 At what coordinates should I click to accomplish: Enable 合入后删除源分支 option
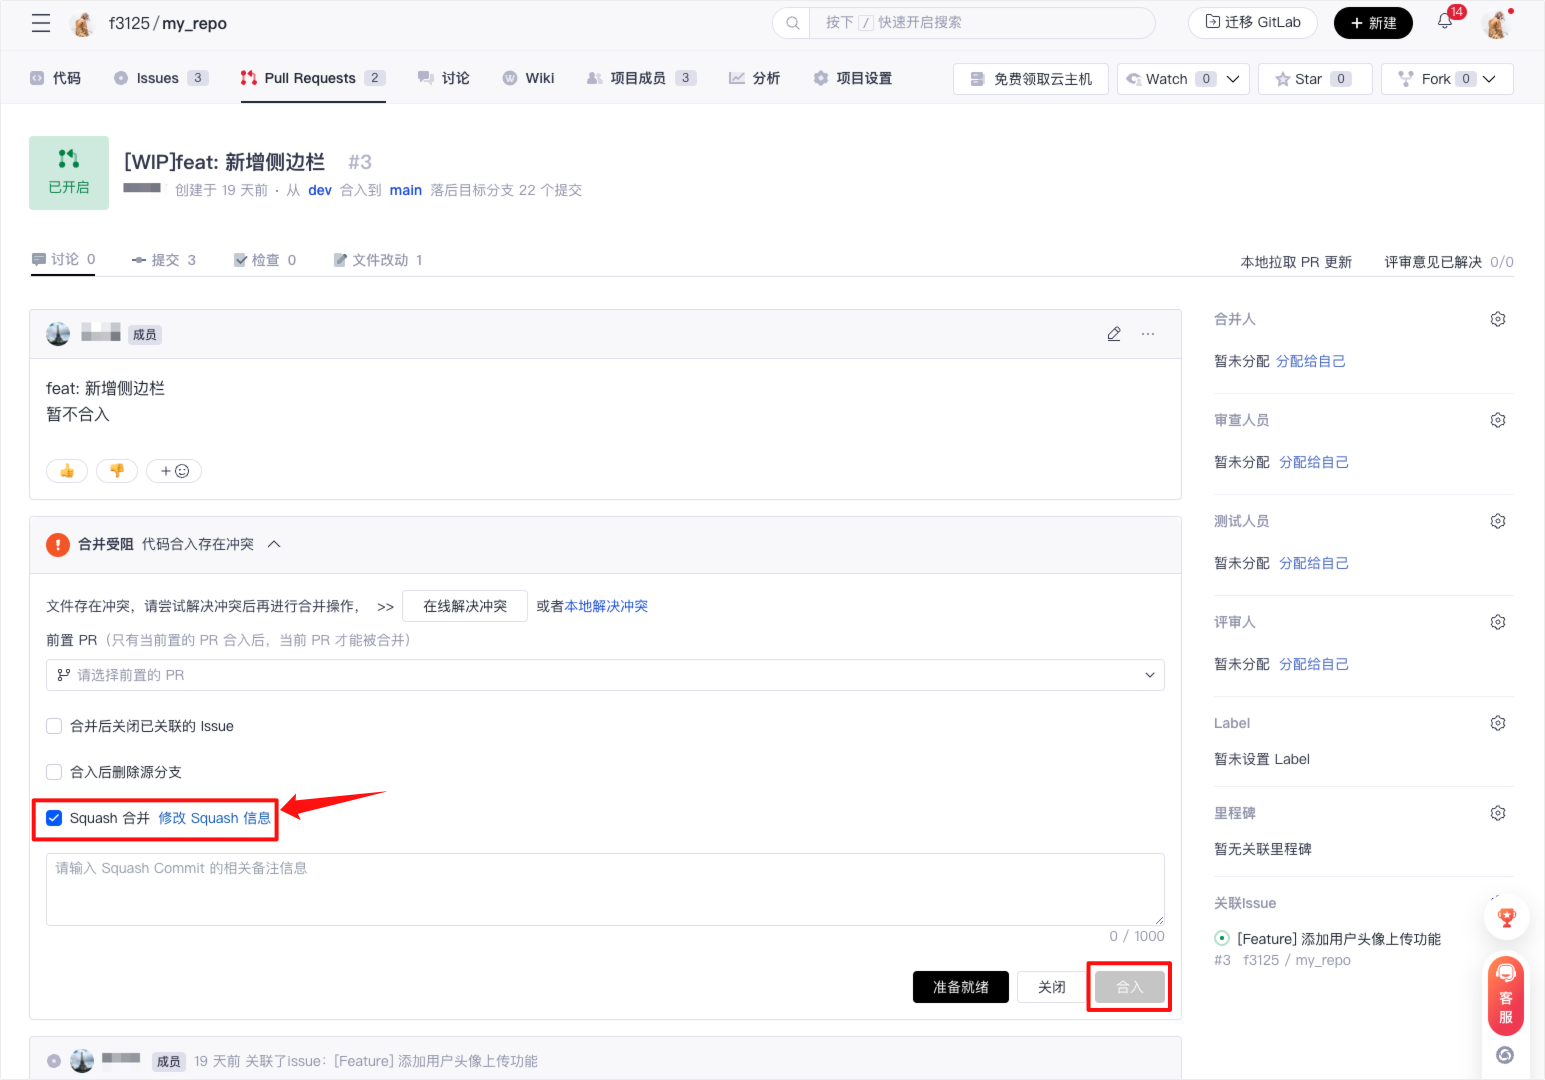54,771
